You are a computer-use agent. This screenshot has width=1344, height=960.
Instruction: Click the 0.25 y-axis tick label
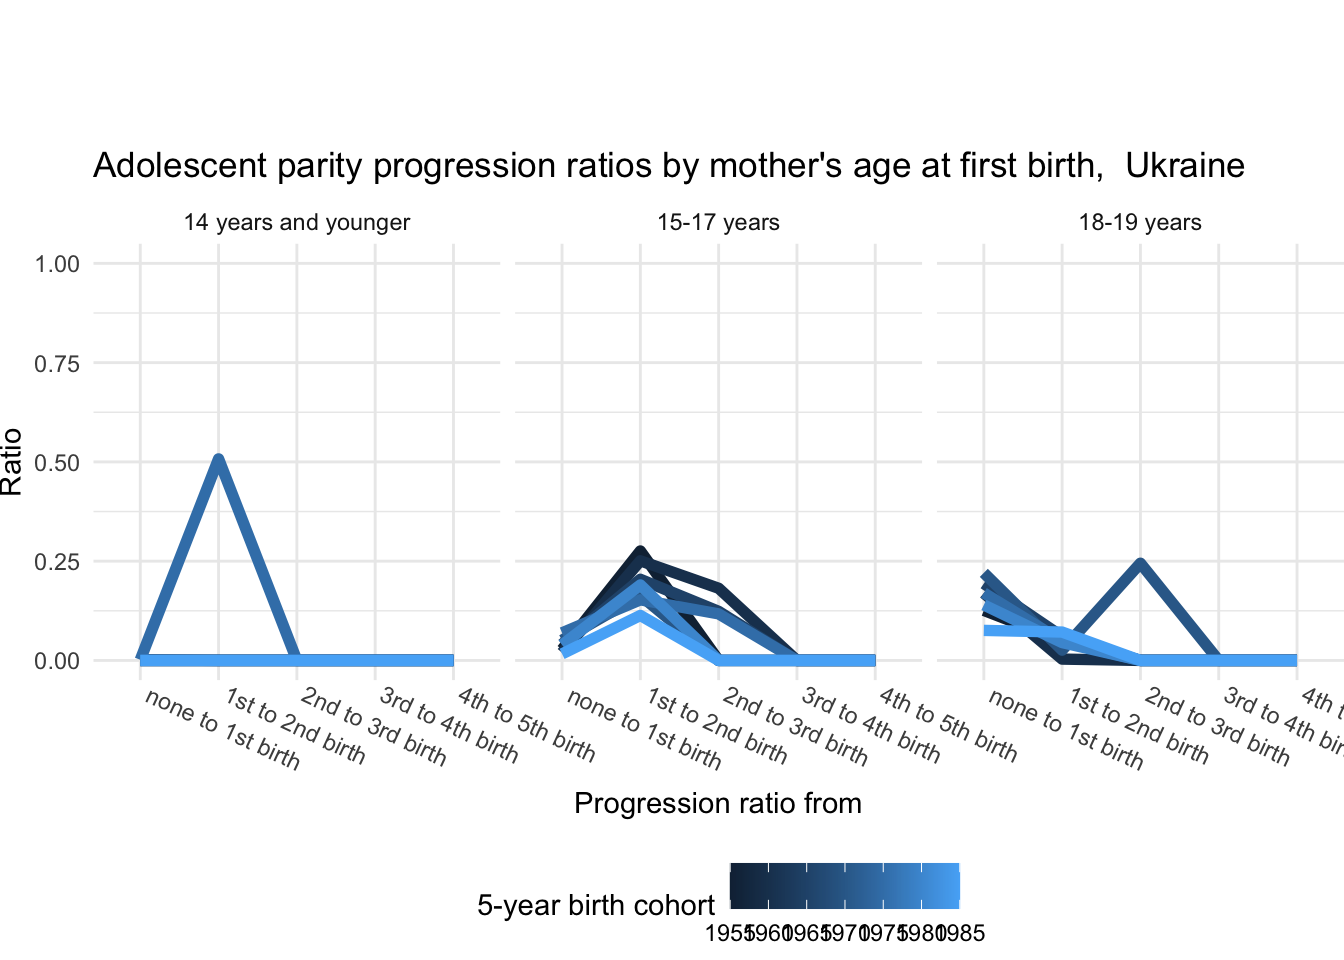tap(57, 561)
